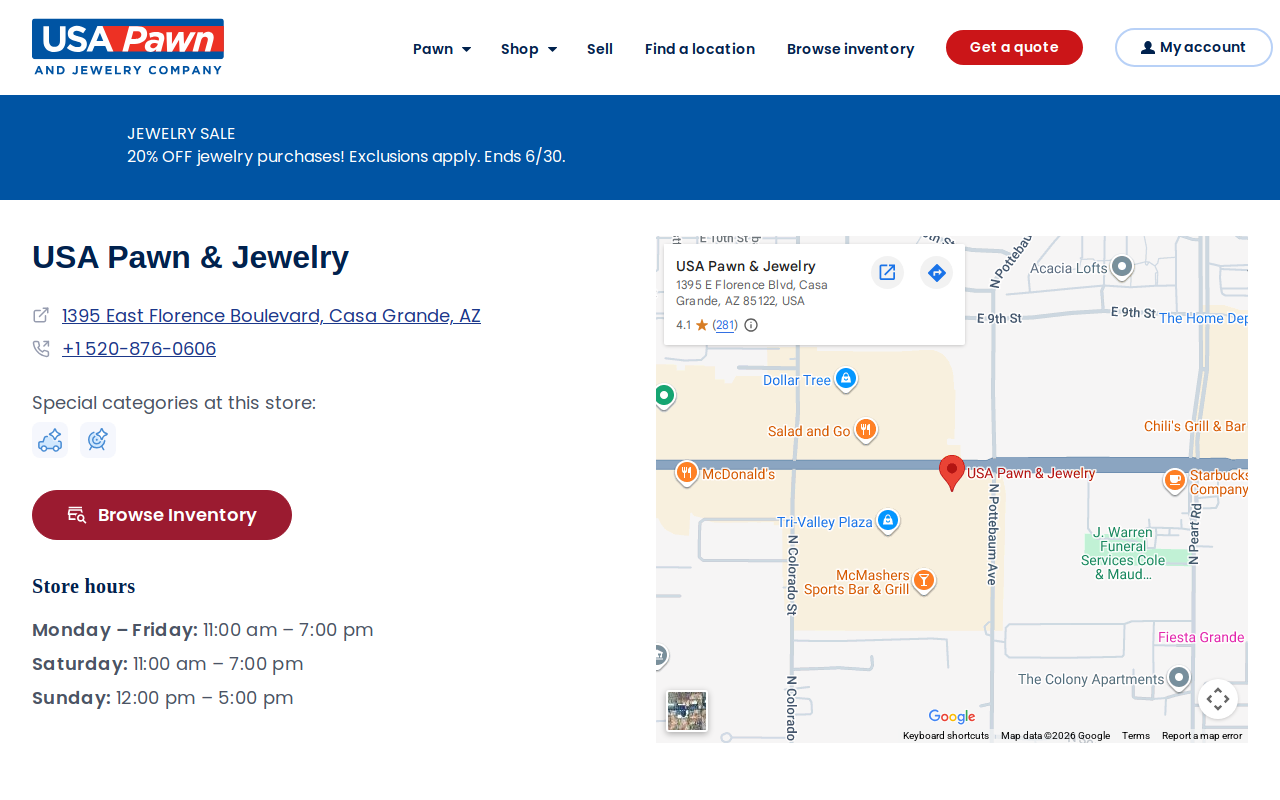Select the Tri-Valley Plaza marker
The image size is (1280, 800).
887,521
